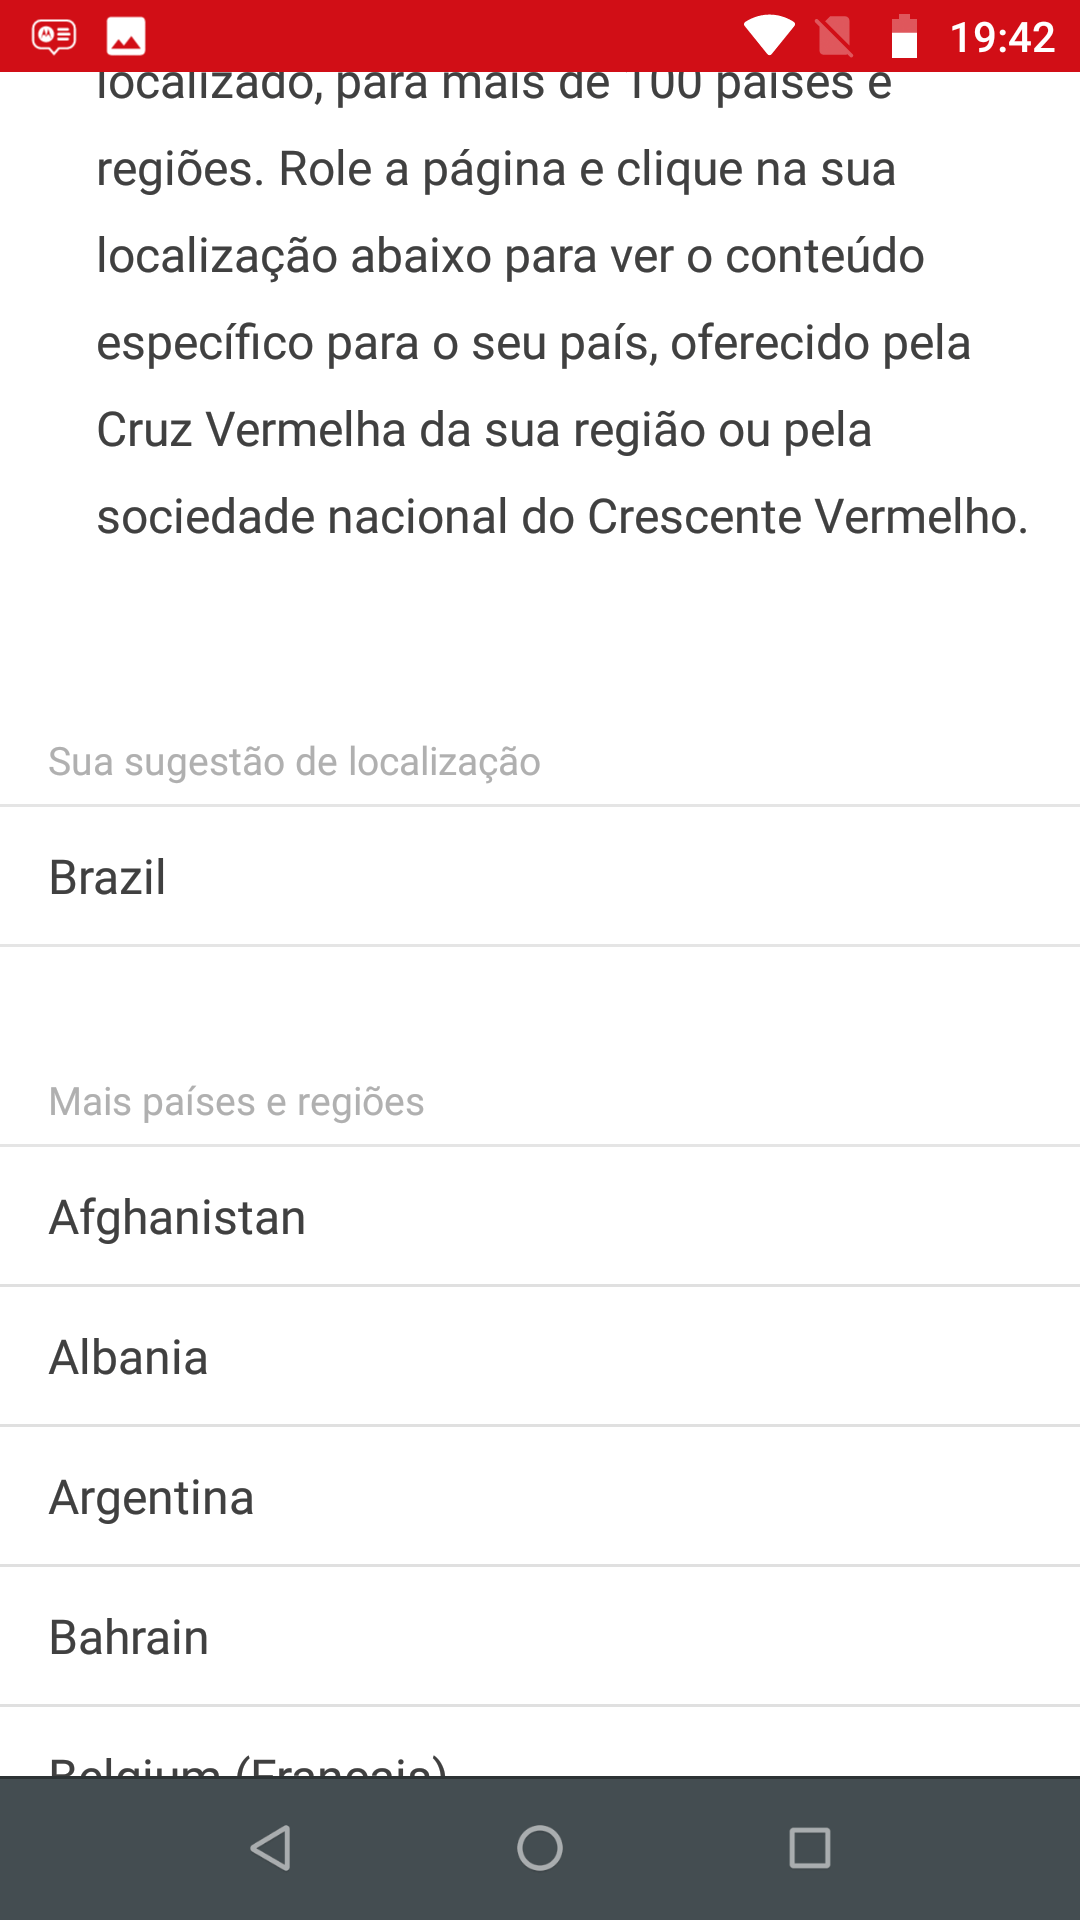
Task: Tap the 'Mais países e regiões' header
Action: tap(237, 1102)
